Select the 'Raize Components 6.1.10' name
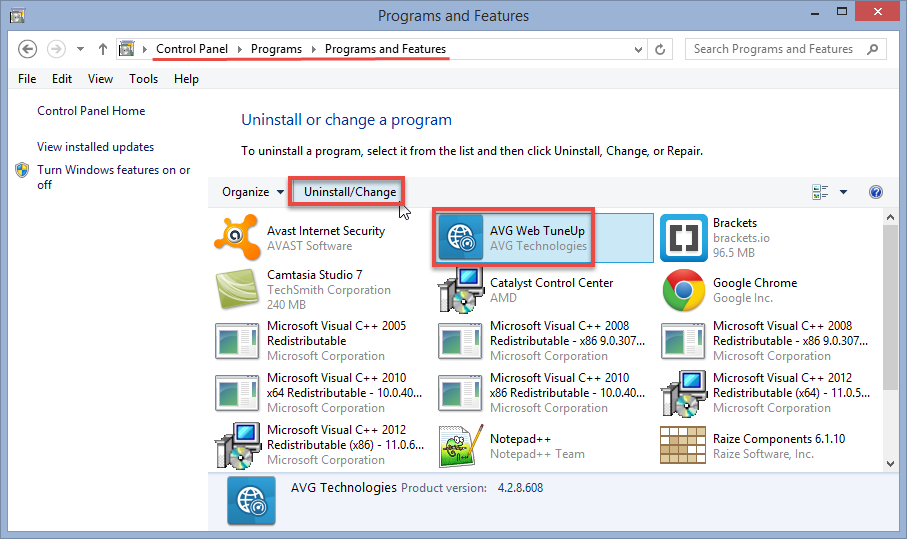 pyautogui.click(x=779, y=439)
